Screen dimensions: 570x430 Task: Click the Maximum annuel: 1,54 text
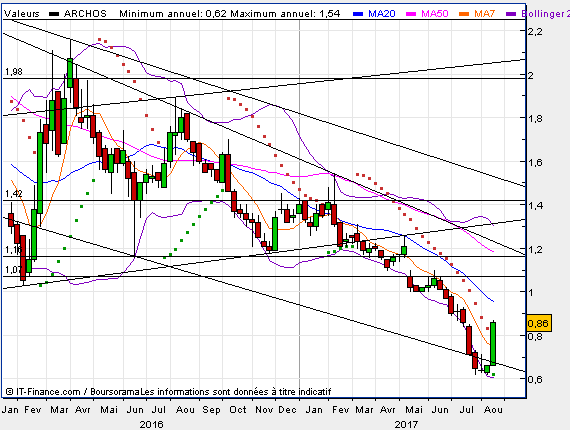(285, 14)
